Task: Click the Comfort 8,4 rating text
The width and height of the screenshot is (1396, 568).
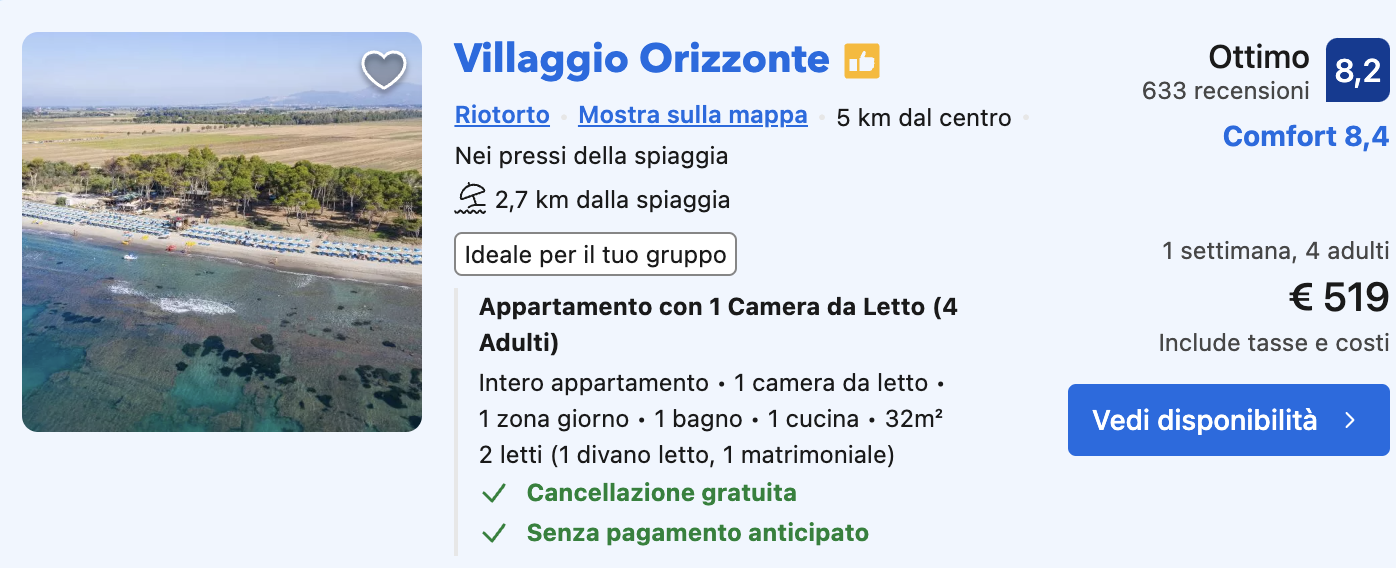Action: [1306, 137]
